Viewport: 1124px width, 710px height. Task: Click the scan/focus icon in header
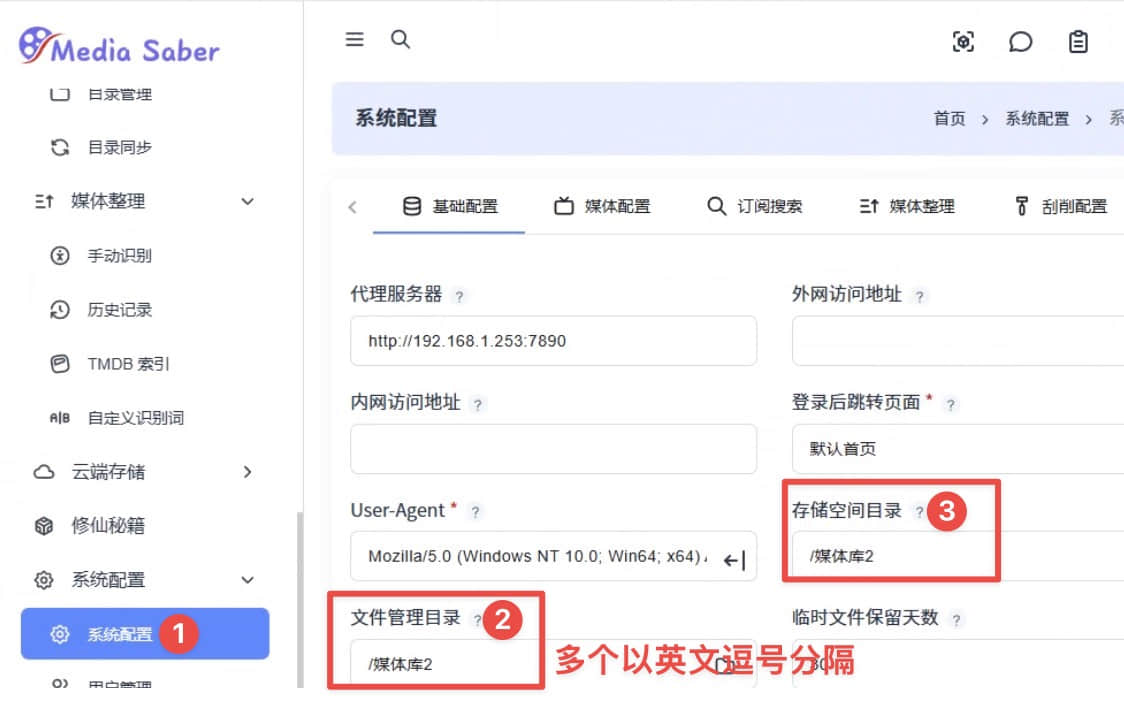click(963, 42)
